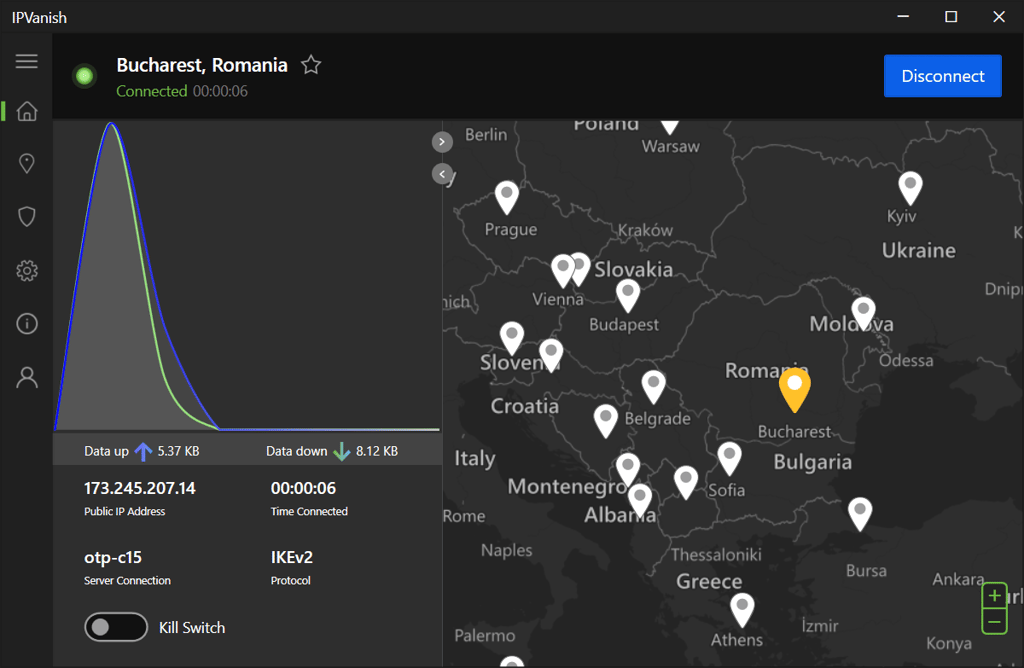Select the Kyiv server pin
The height and width of the screenshot is (668, 1024).
[910, 188]
